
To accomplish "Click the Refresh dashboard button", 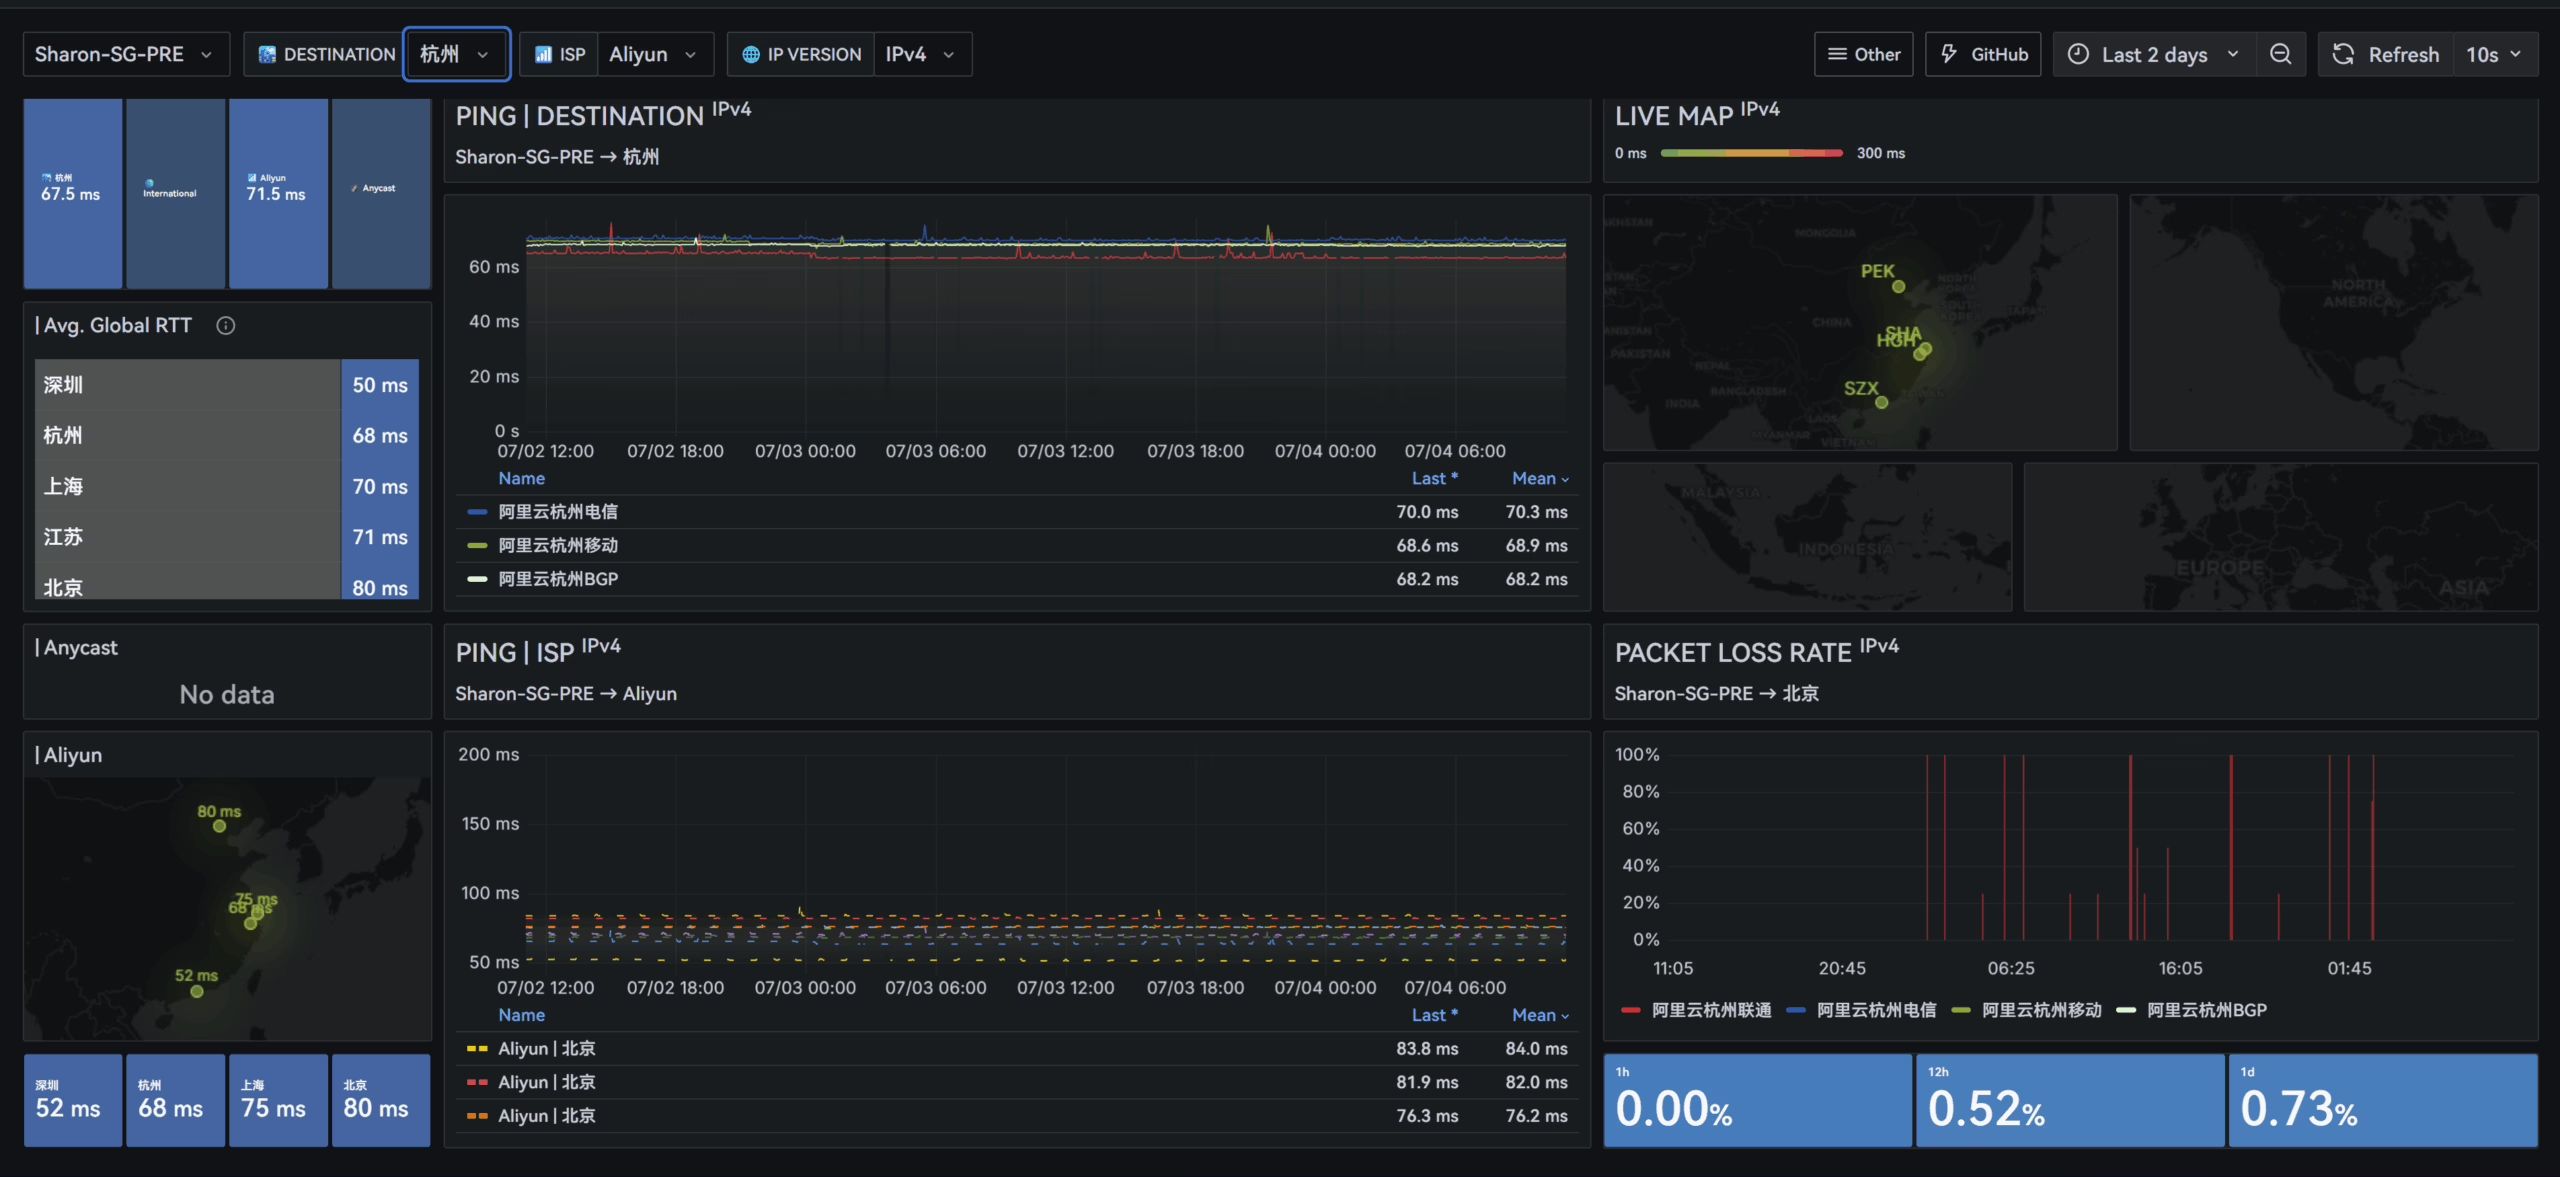I will tap(2386, 54).
